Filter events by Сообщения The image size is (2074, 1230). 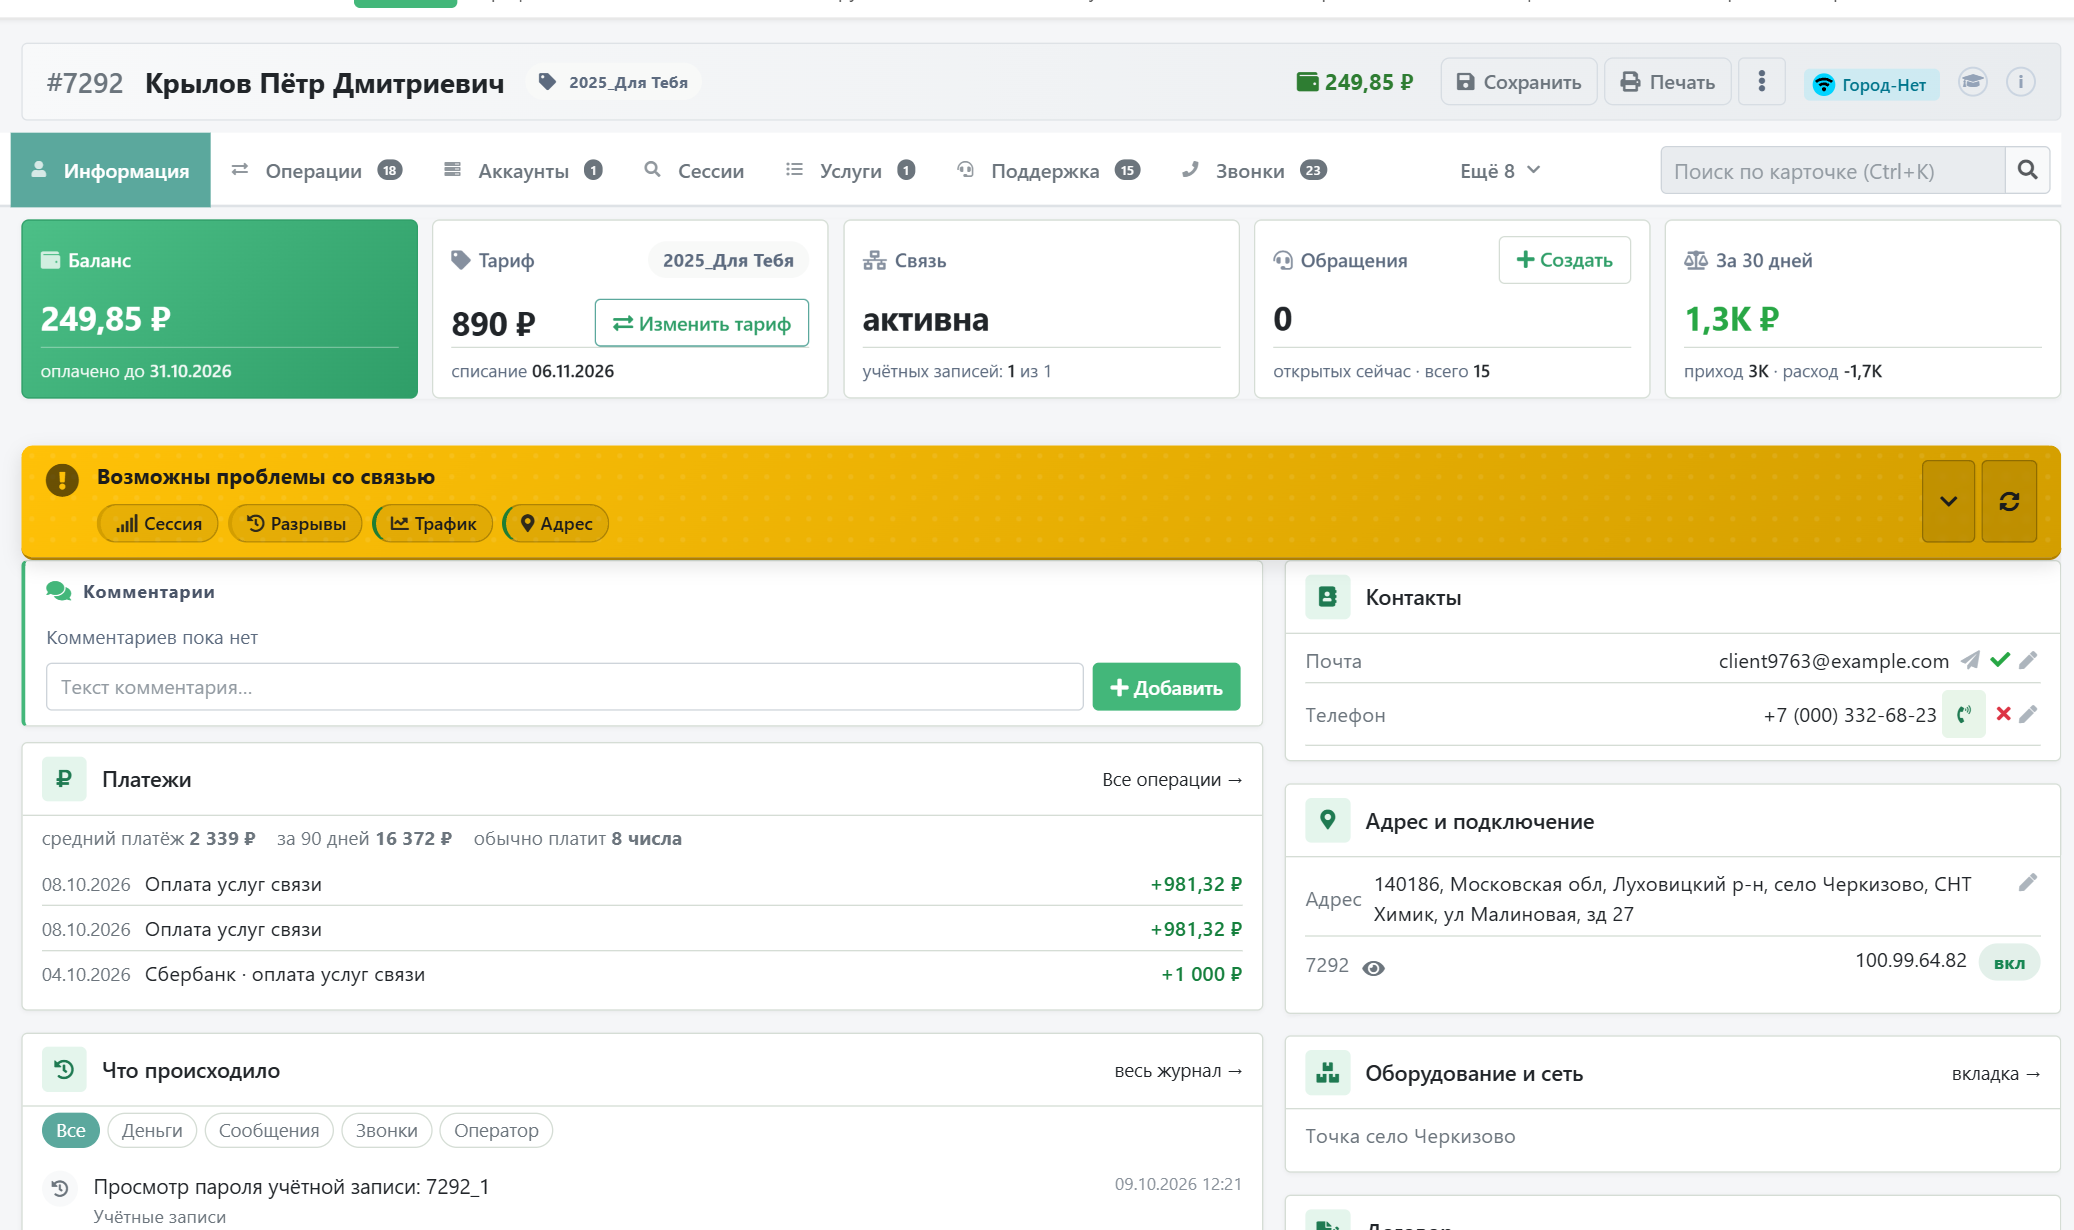tap(269, 1130)
